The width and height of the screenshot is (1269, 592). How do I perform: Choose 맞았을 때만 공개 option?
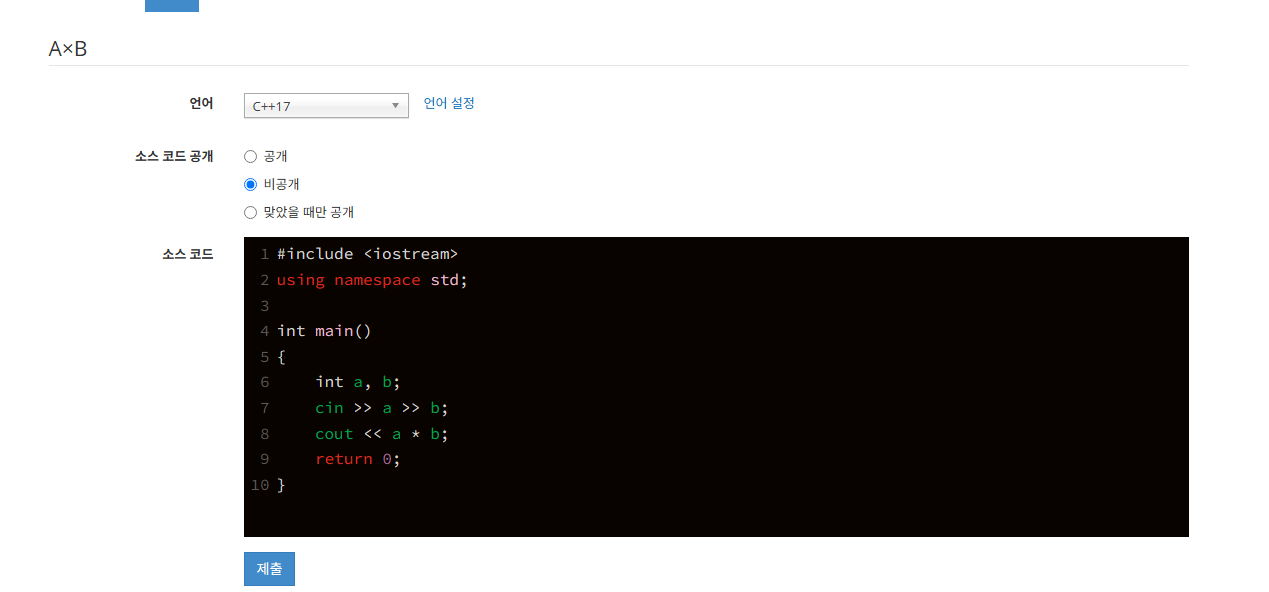(x=250, y=212)
